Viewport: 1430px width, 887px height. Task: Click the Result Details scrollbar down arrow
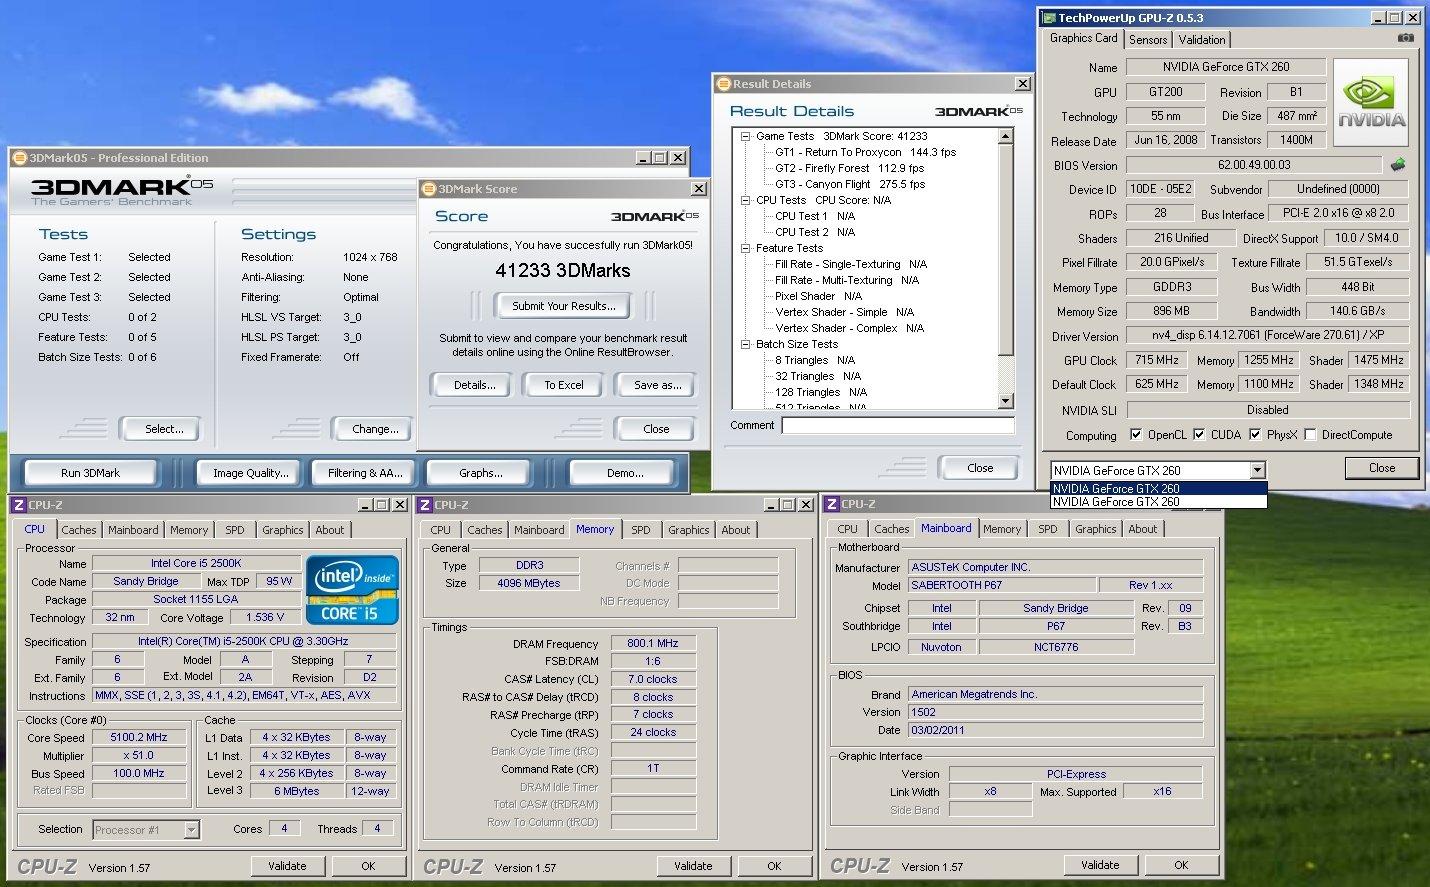pyautogui.click(x=1006, y=401)
